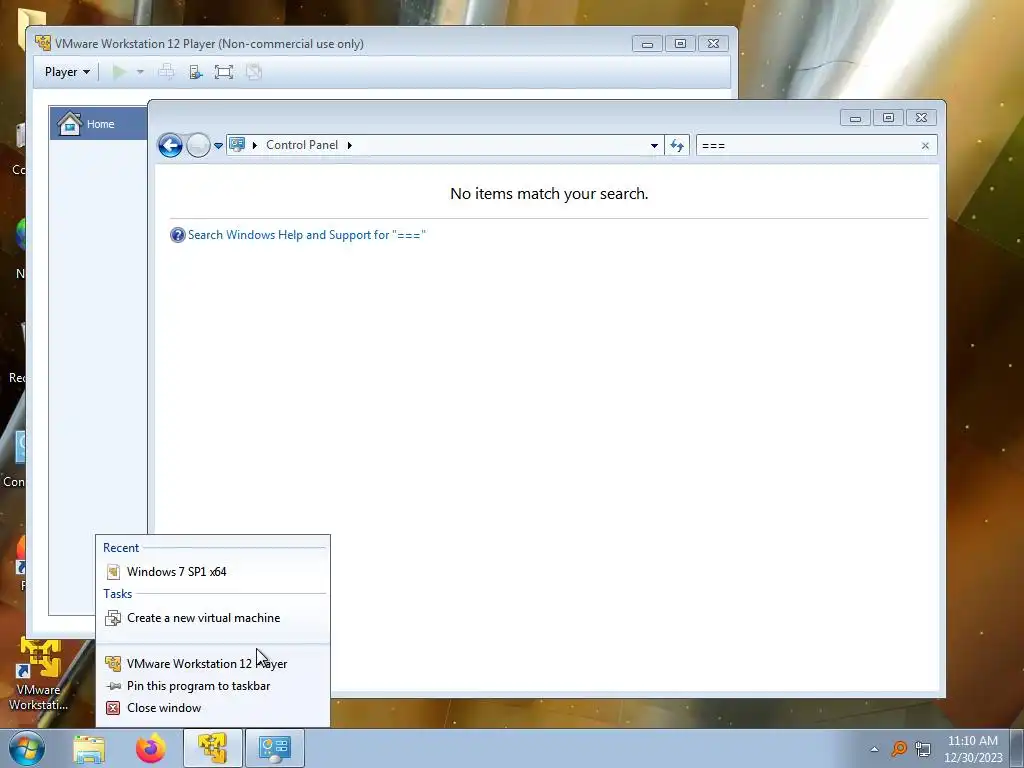Open recent pages dropdown in Control Panel
Screen dimensions: 1024x768
click(218, 146)
